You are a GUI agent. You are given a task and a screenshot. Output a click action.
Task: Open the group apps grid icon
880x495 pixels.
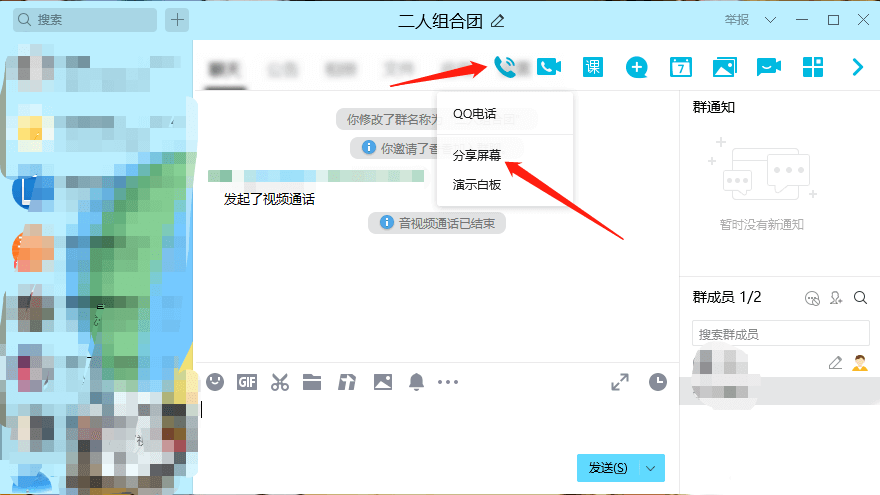(813, 67)
